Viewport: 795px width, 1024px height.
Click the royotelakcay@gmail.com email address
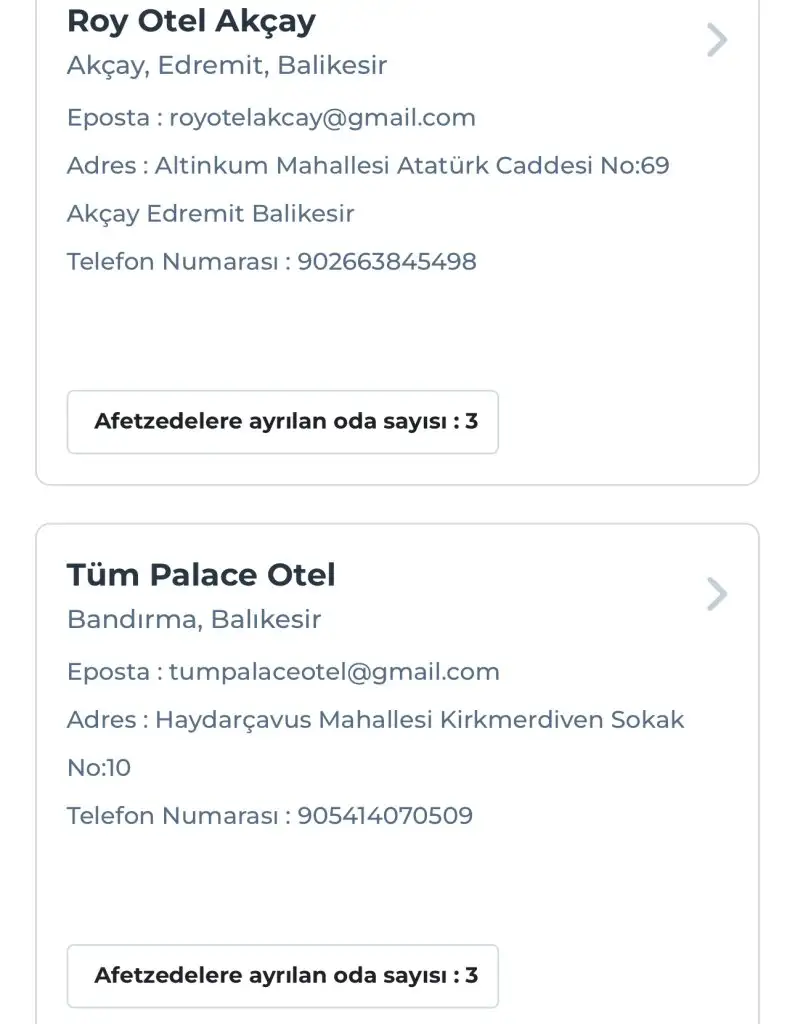pos(322,118)
